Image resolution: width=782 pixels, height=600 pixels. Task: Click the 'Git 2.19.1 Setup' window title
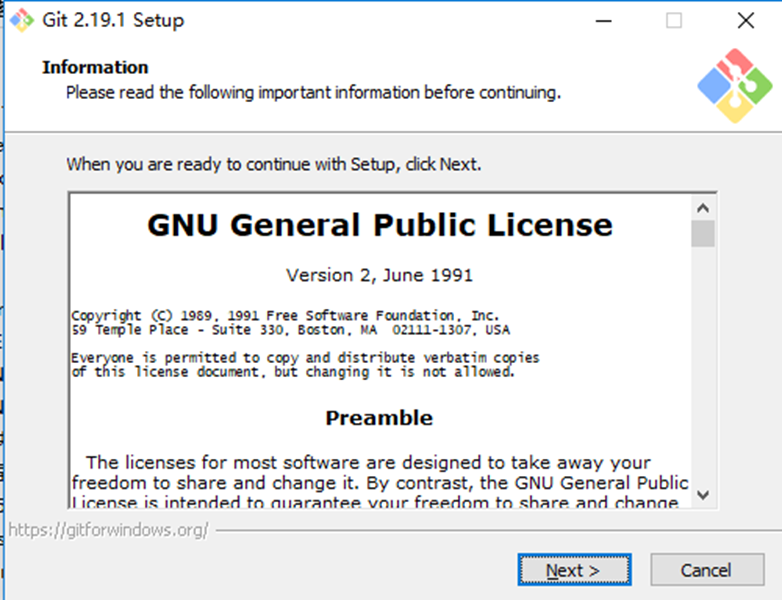[x=113, y=20]
